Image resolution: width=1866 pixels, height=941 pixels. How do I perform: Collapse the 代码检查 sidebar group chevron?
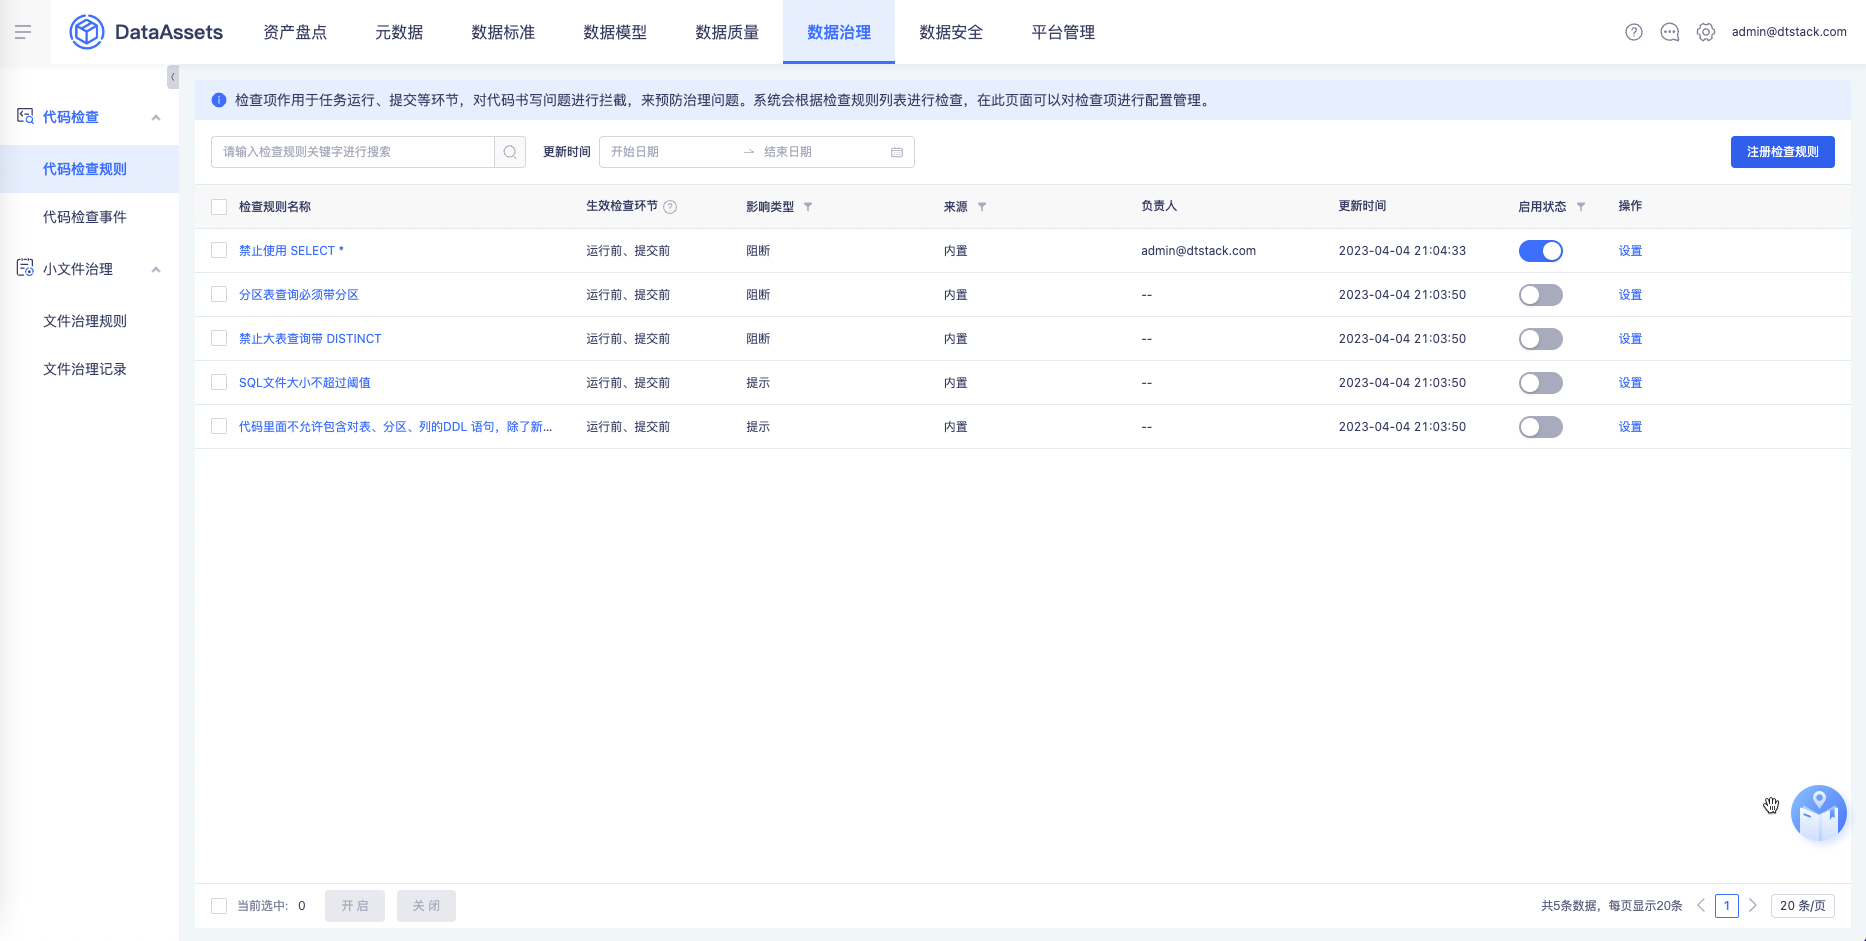pyautogui.click(x=156, y=118)
